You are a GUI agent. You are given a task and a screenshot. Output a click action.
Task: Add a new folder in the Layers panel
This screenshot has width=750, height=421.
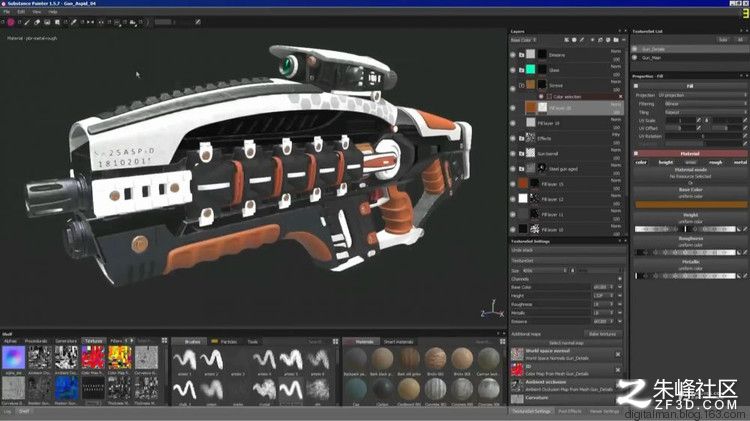pos(616,40)
